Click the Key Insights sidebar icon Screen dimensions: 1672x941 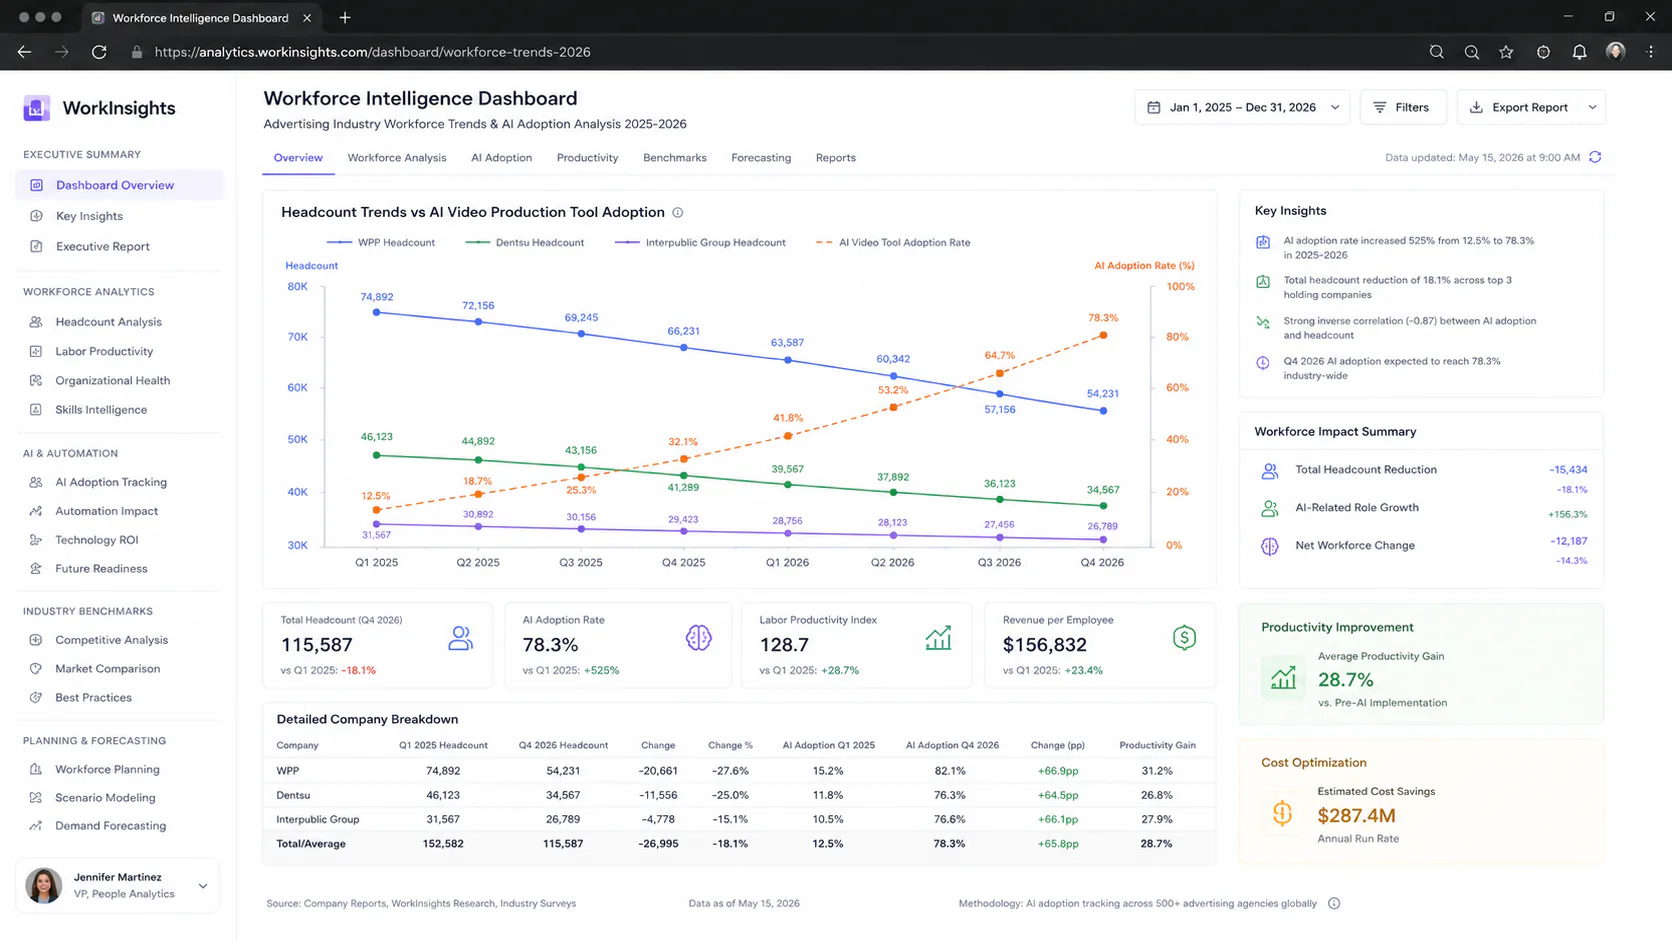[37, 216]
